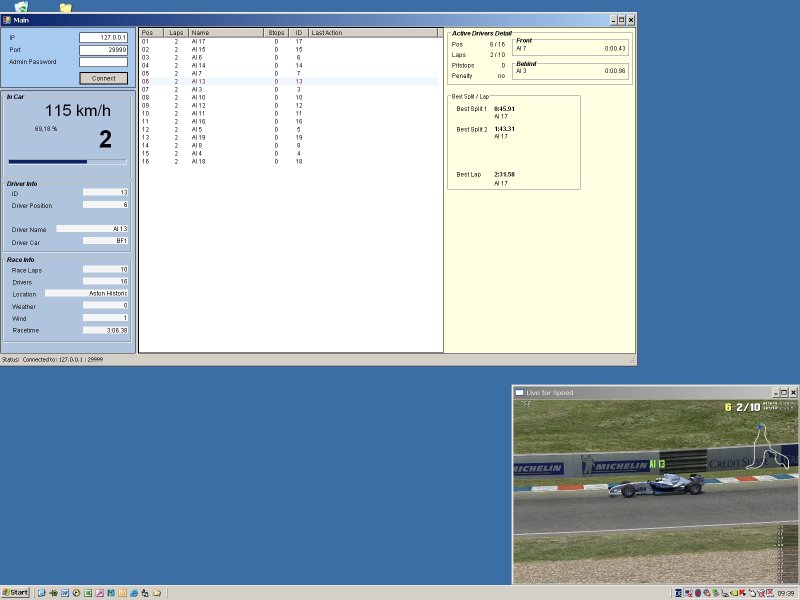Focus the IP address input field
The height and width of the screenshot is (600, 800).
point(103,37)
